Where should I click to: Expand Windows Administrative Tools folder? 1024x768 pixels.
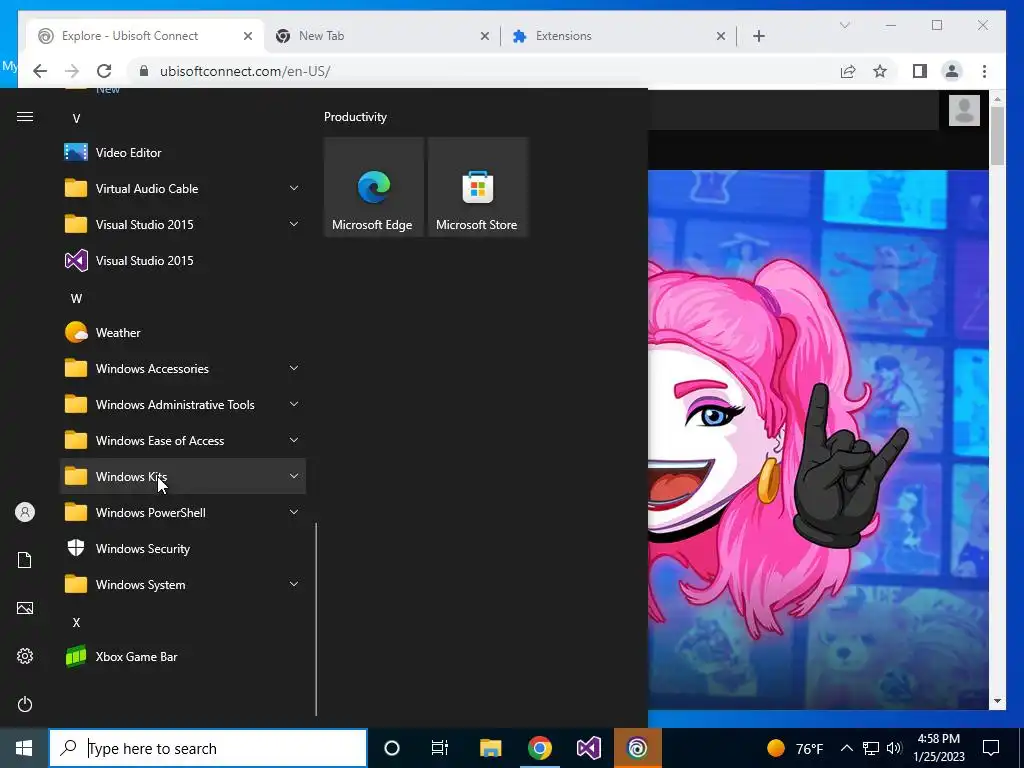click(182, 404)
